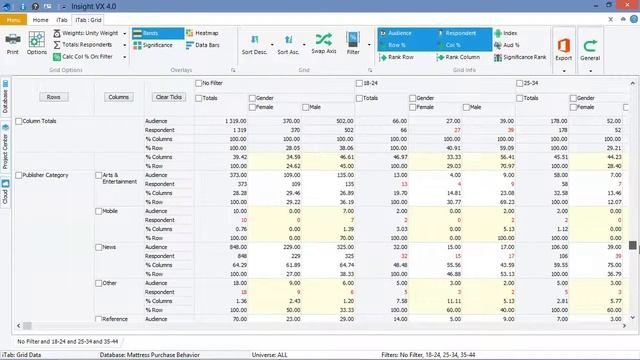The image size is (640, 360).
Task: Click the Swap Axis icon
Action: [324, 39]
